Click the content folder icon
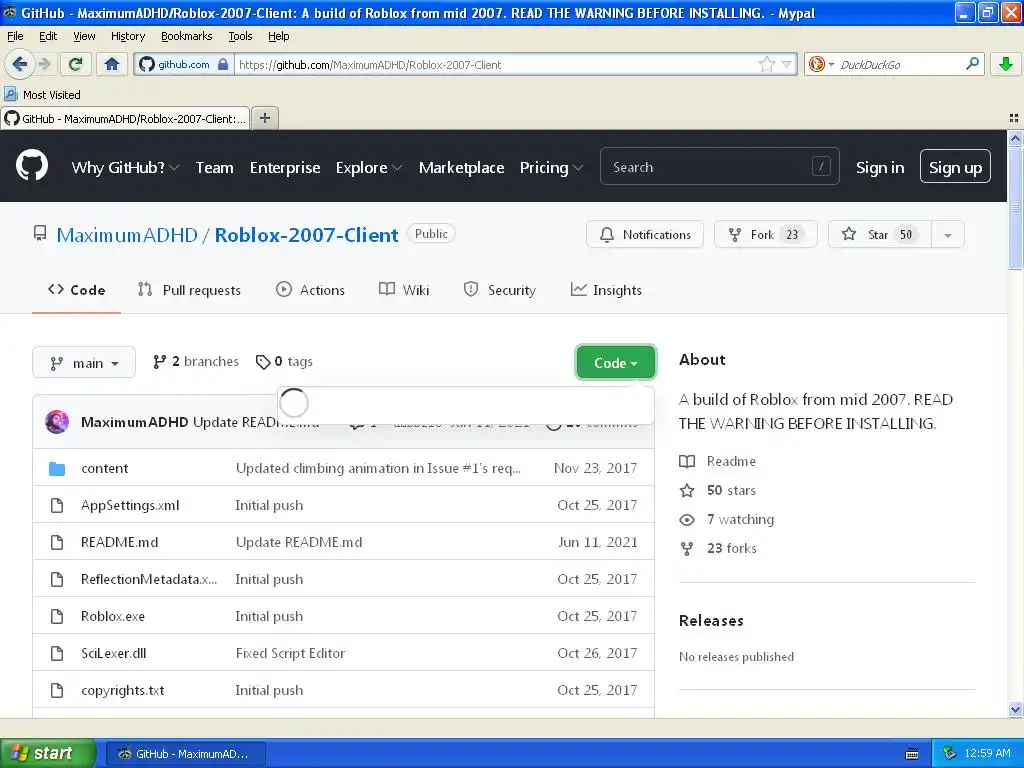Image resolution: width=1024 pixels, height=768 pixels. pos(57,468)
